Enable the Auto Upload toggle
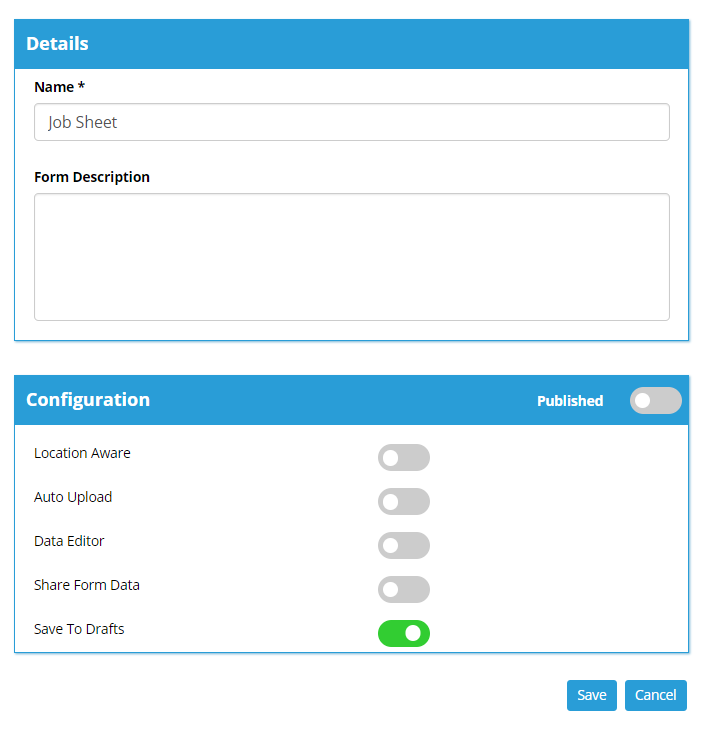Viewport: 714px width, 730px height. [404, 501]
